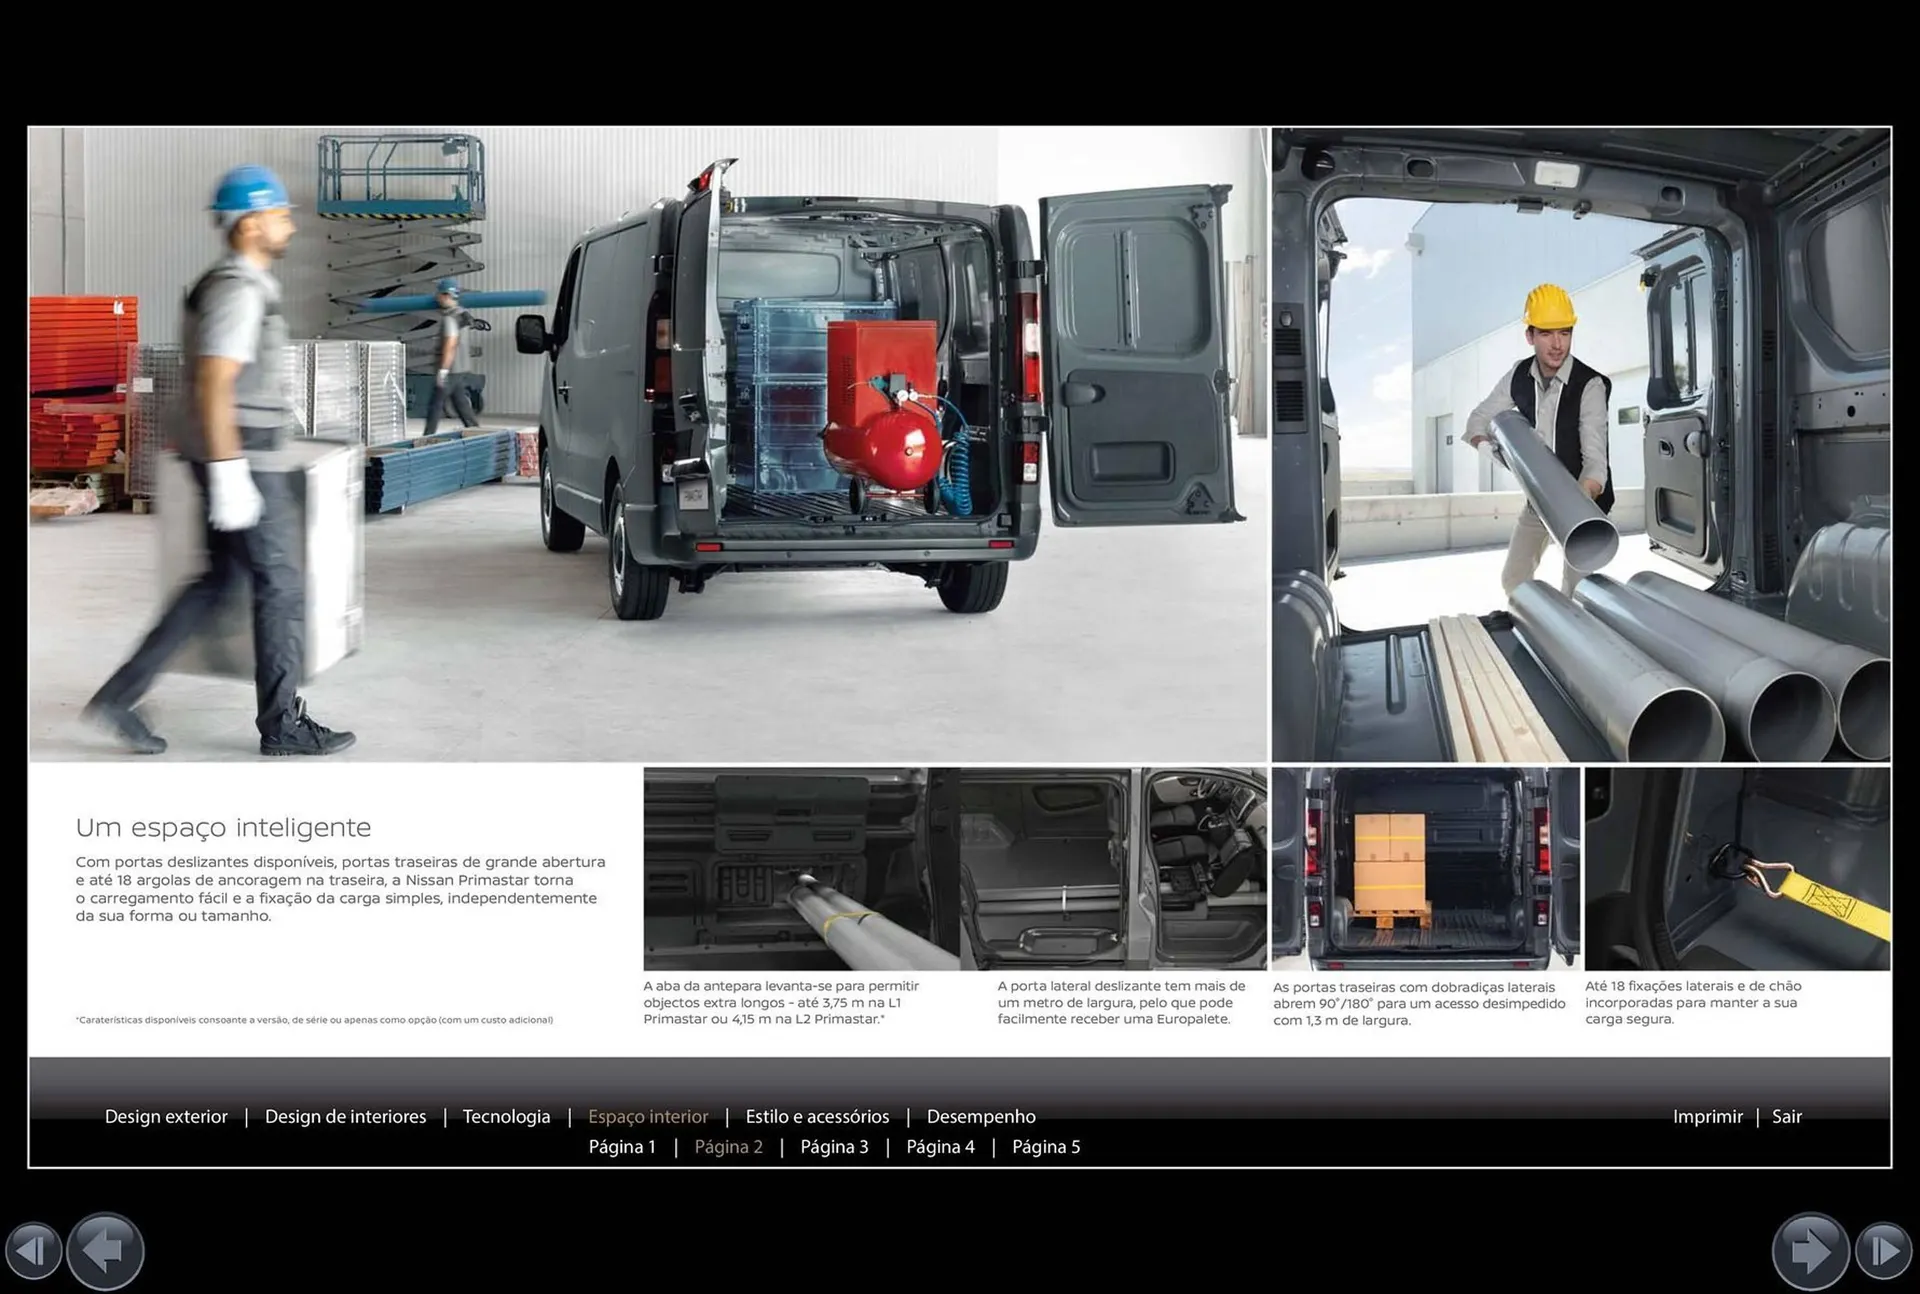The height and width of the screenshot is (1294, 1920).
Task: Click Página 4 navigation link
Action: click(x=940, y=1146)
